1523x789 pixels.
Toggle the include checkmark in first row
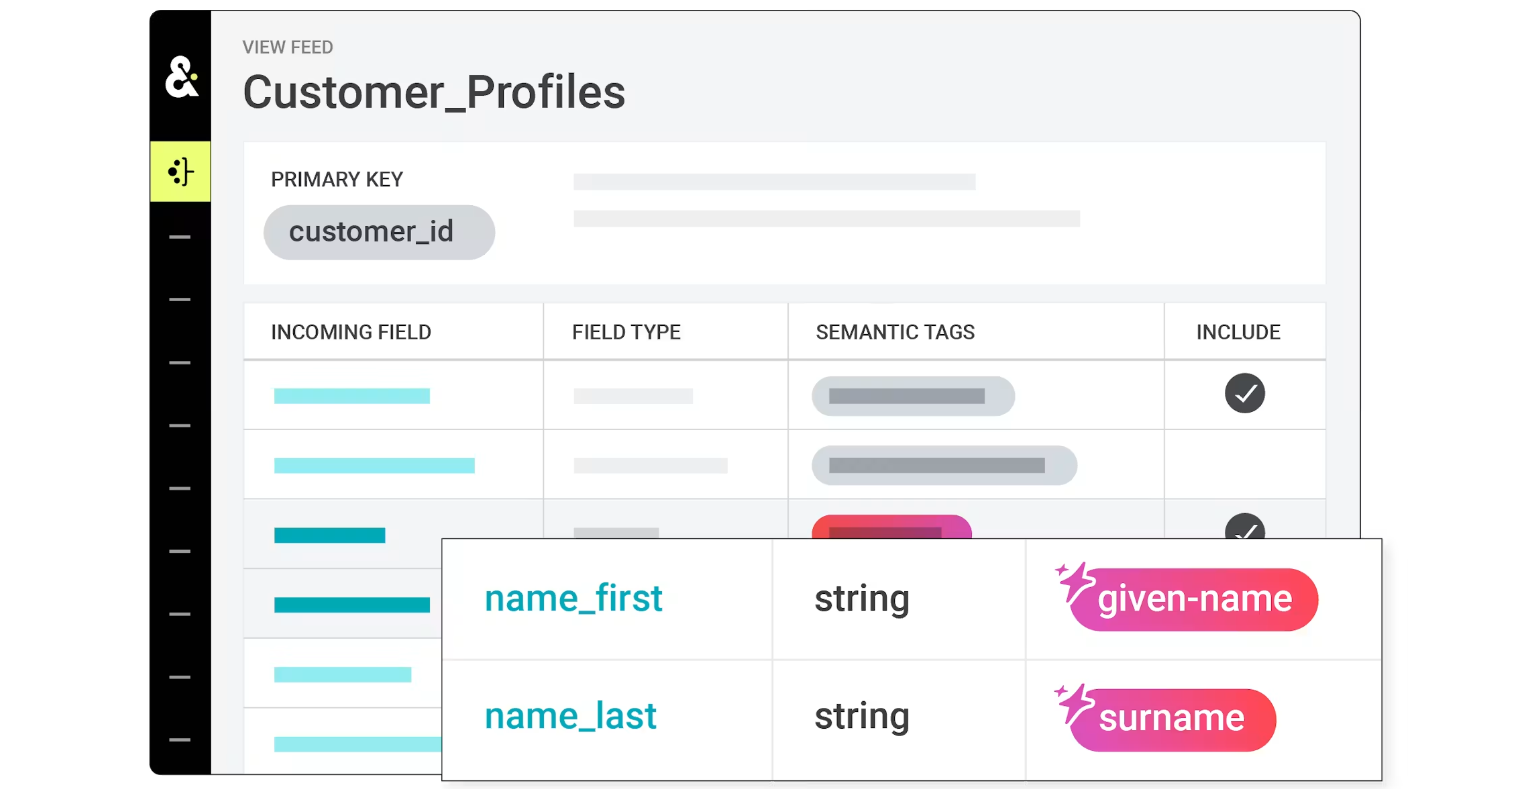tap(1245, 393)
